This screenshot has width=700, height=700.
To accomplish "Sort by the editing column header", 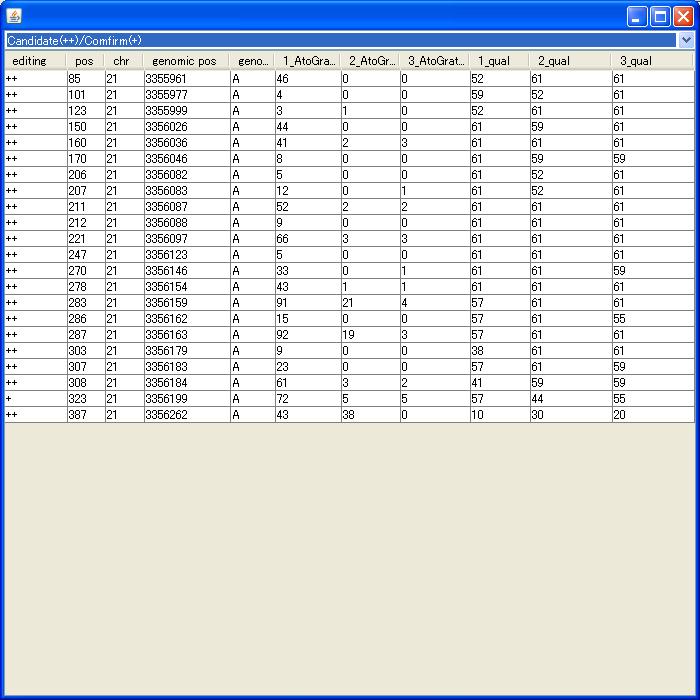I will click(35, 61).
